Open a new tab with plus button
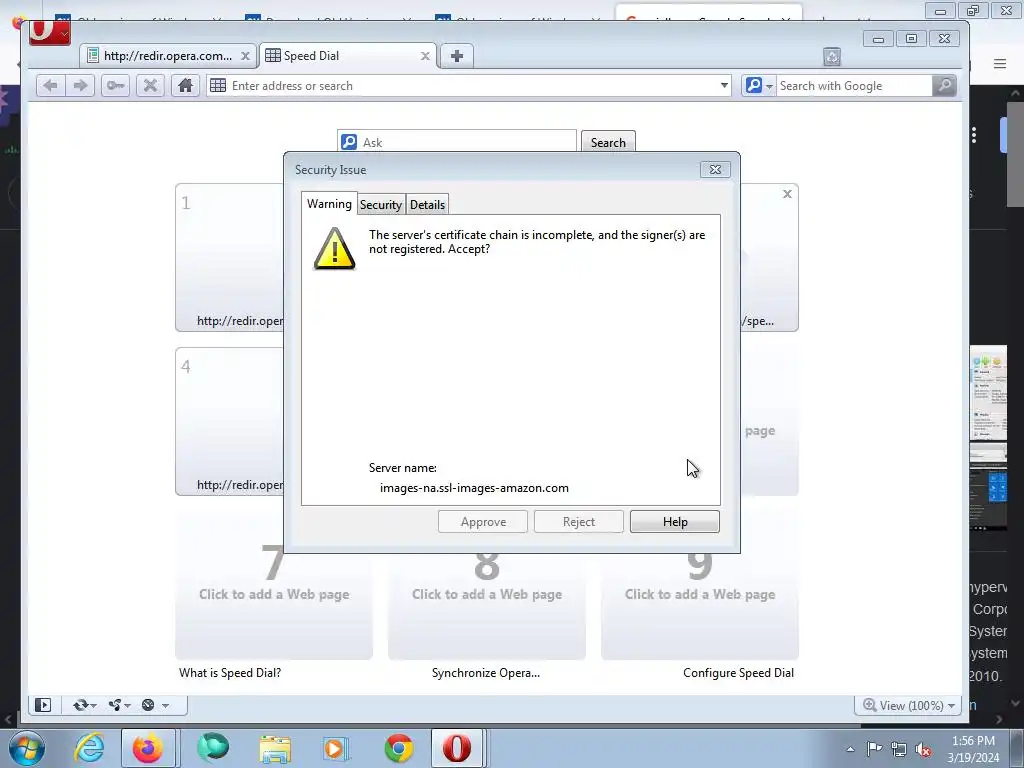The image size is (1024, 768). pyautogui.click(x=457, y=56)
